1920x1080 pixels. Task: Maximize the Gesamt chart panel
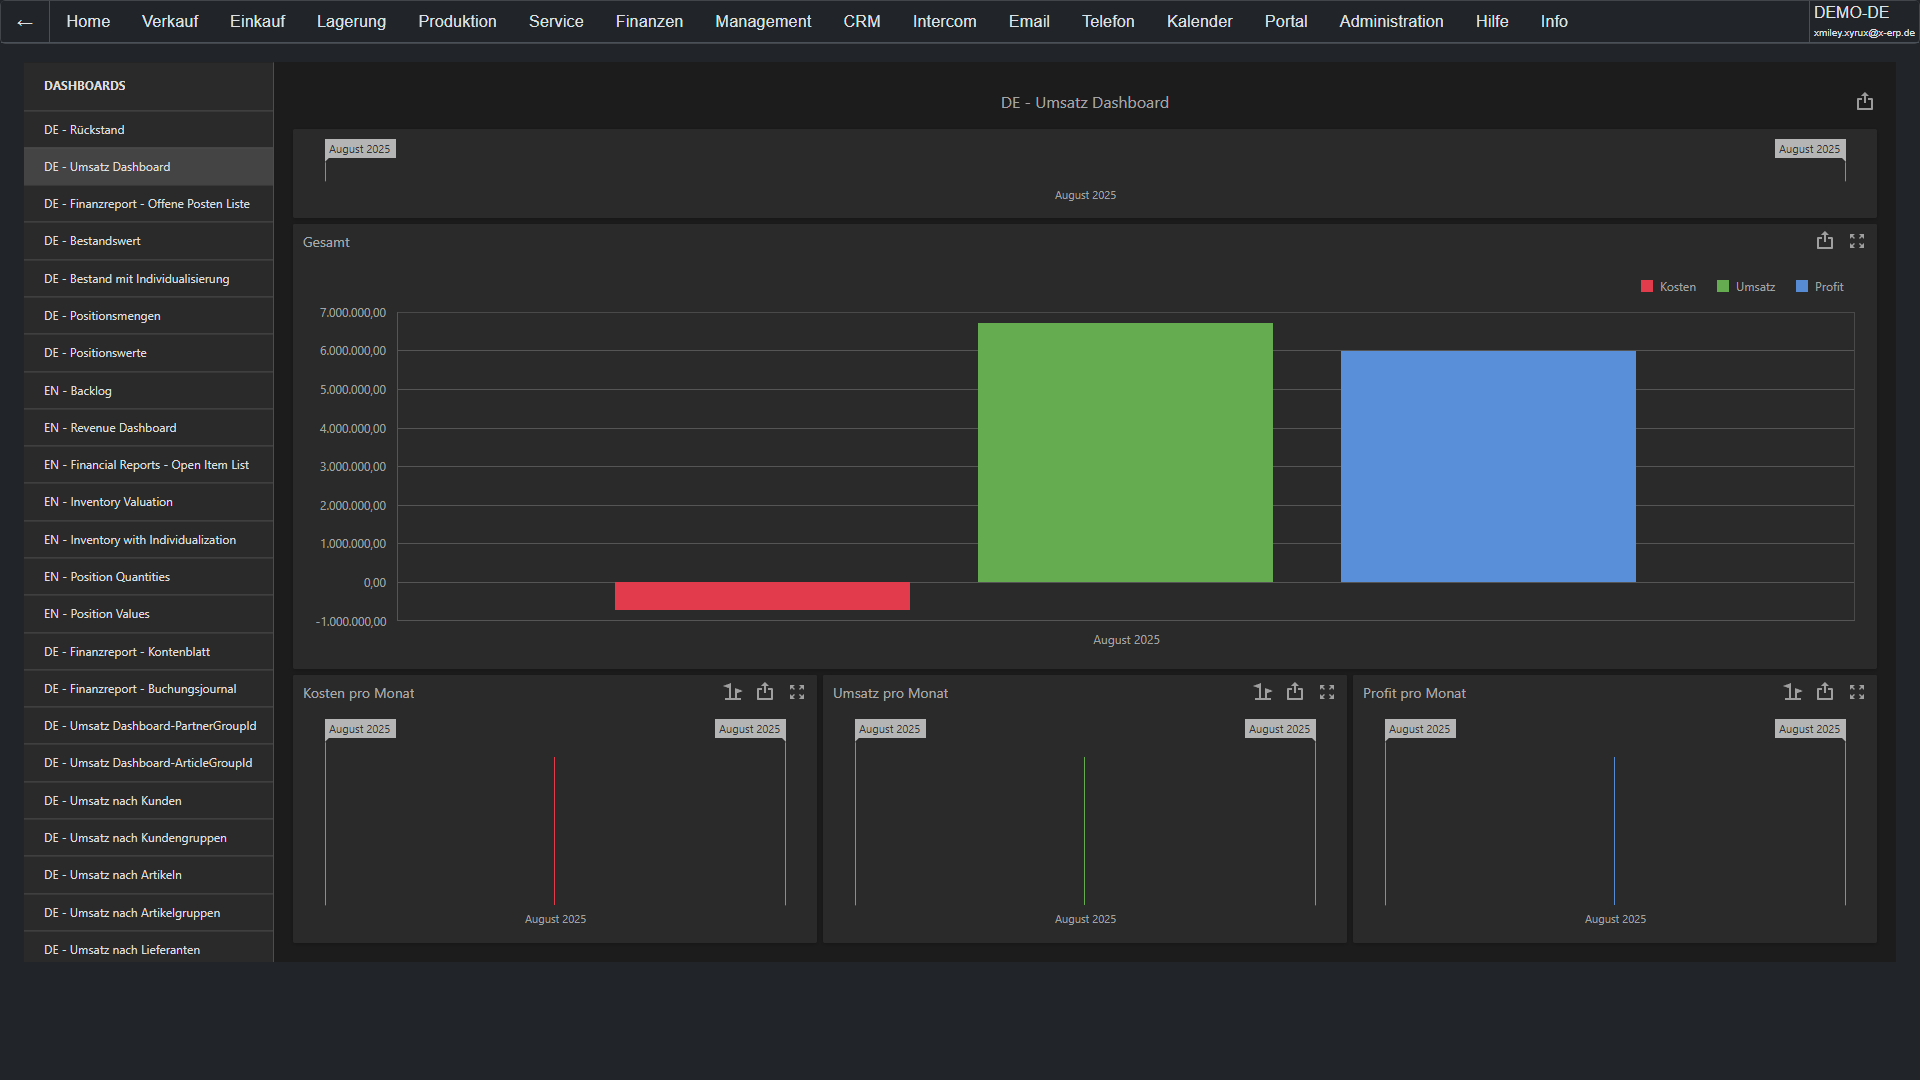[x=1856, y=241]
